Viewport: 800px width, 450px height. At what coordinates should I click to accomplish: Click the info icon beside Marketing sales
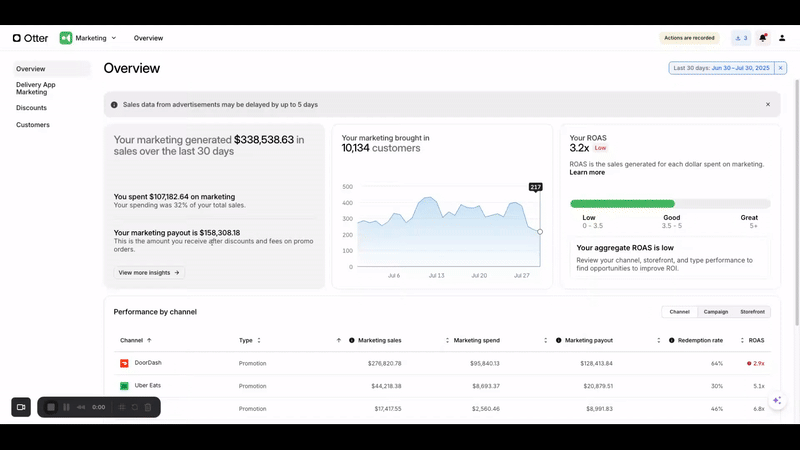click(352, 340)
